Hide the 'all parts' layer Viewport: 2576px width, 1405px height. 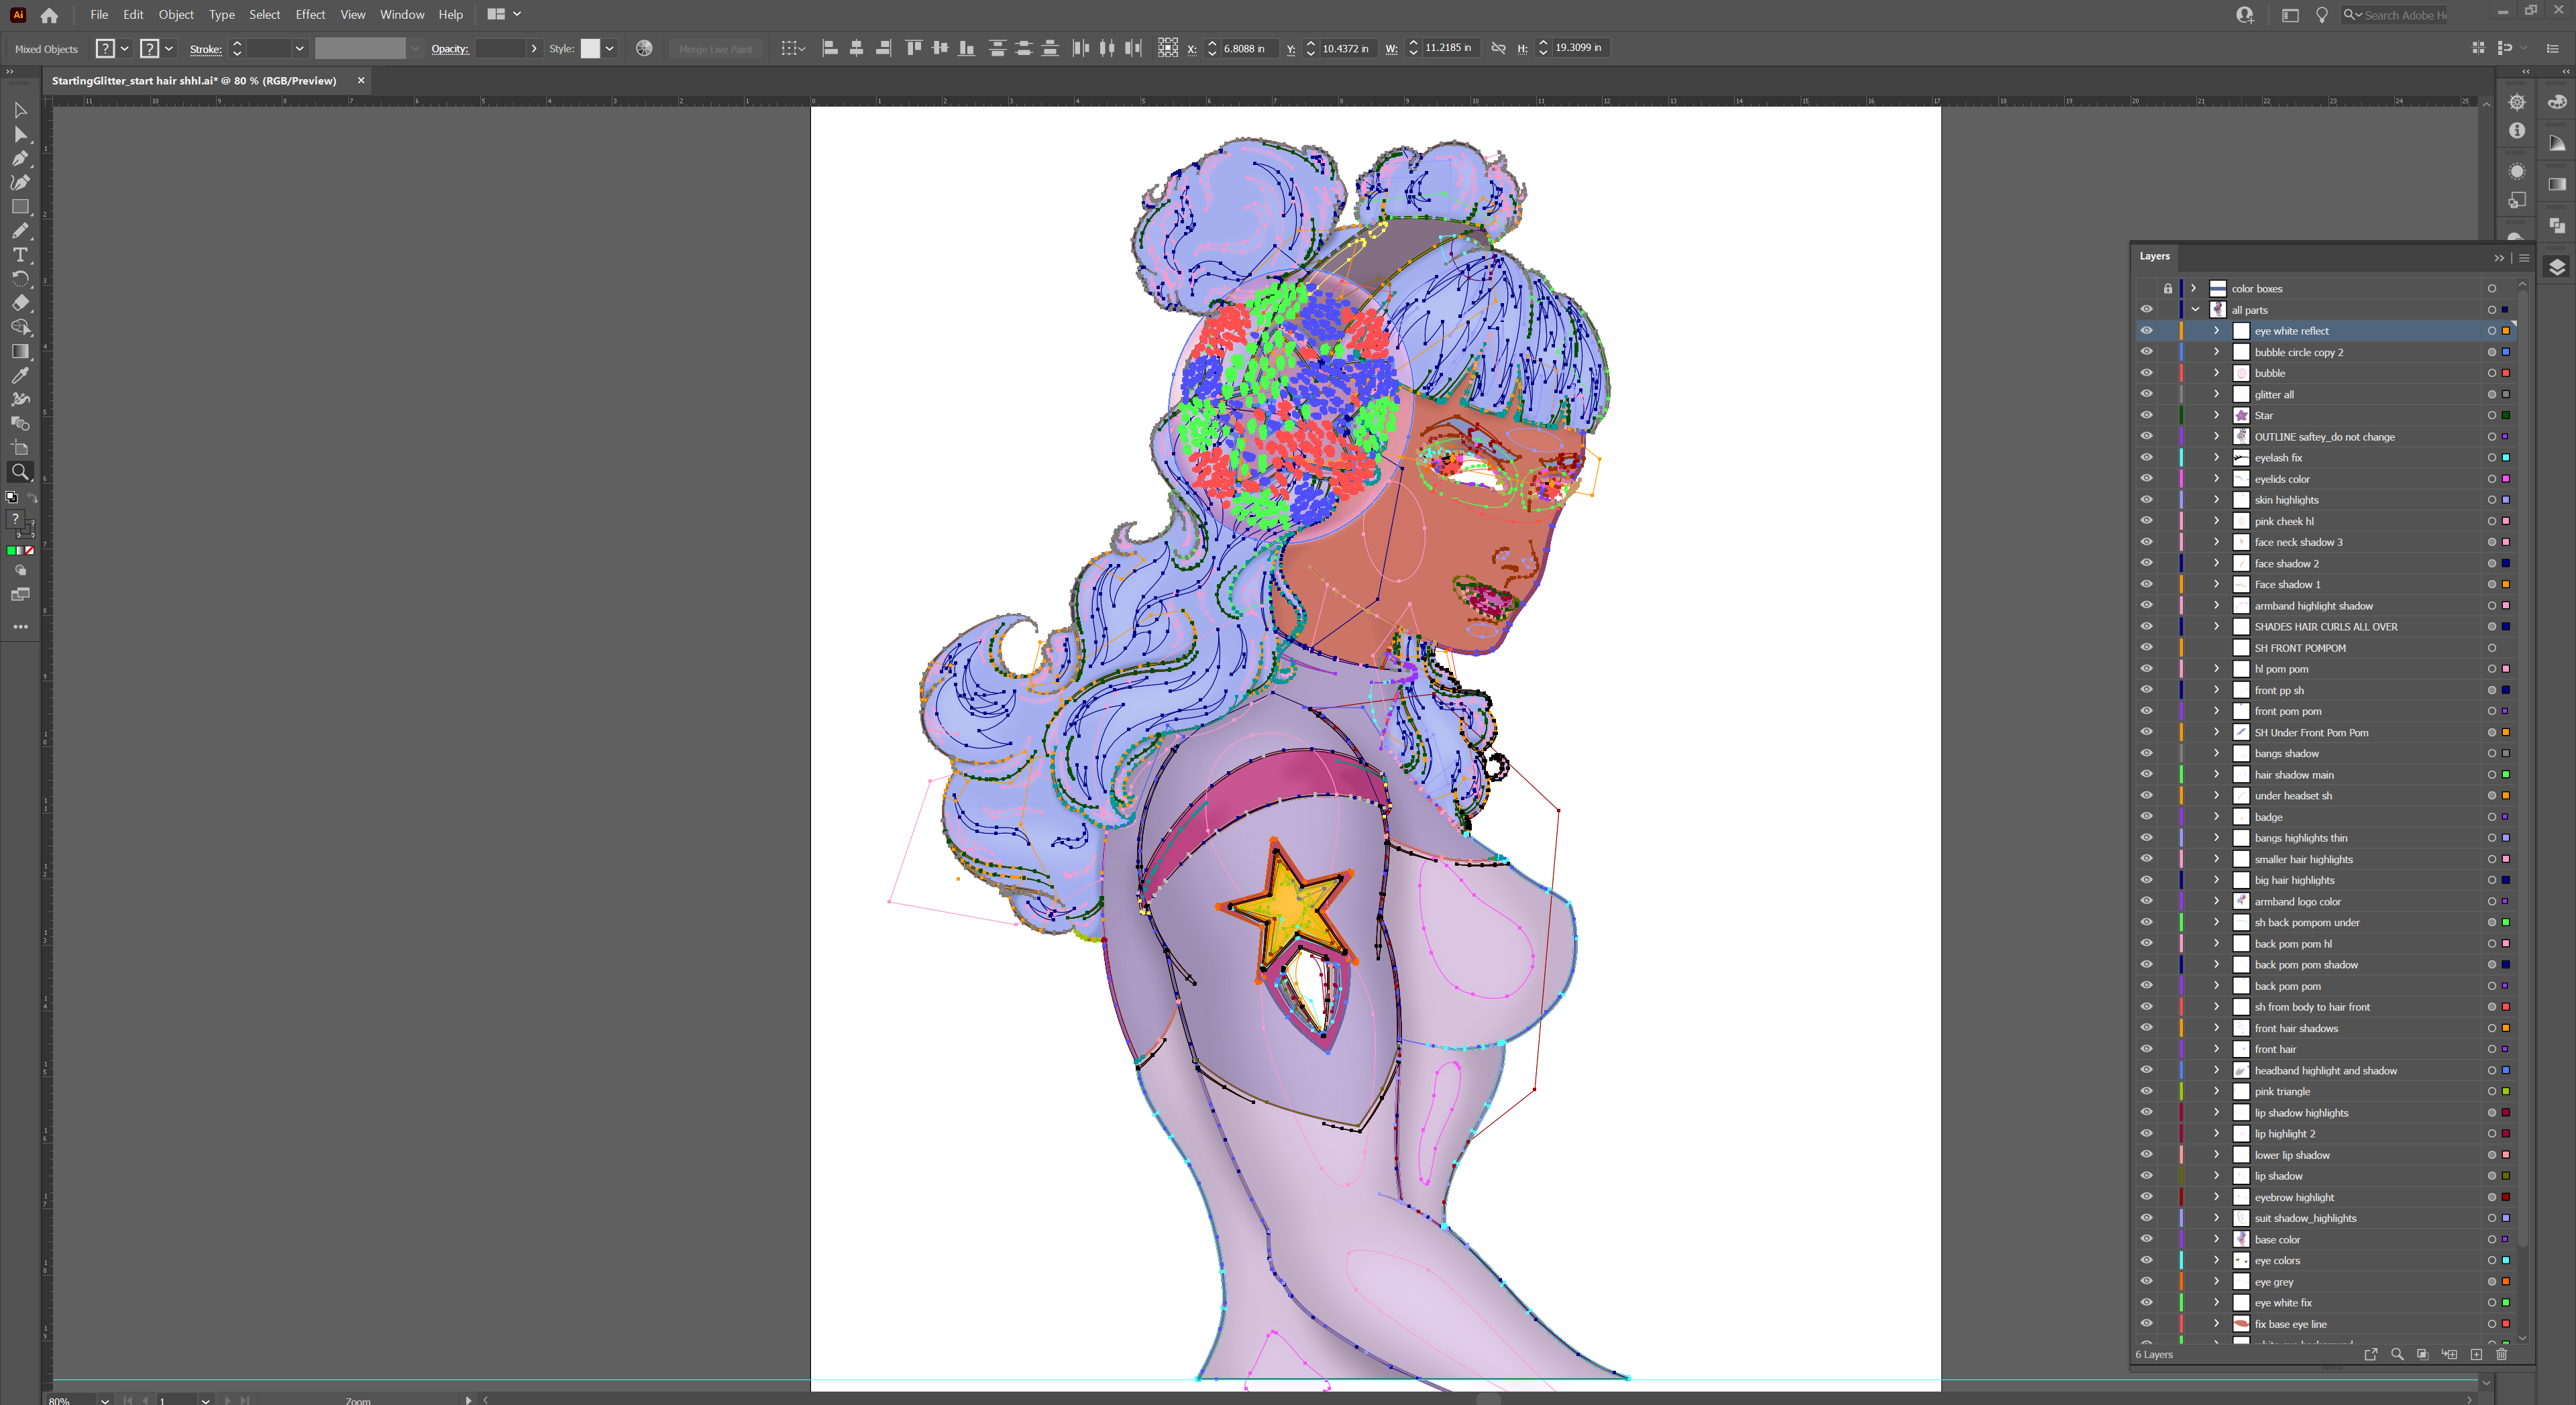point(2146,309)
